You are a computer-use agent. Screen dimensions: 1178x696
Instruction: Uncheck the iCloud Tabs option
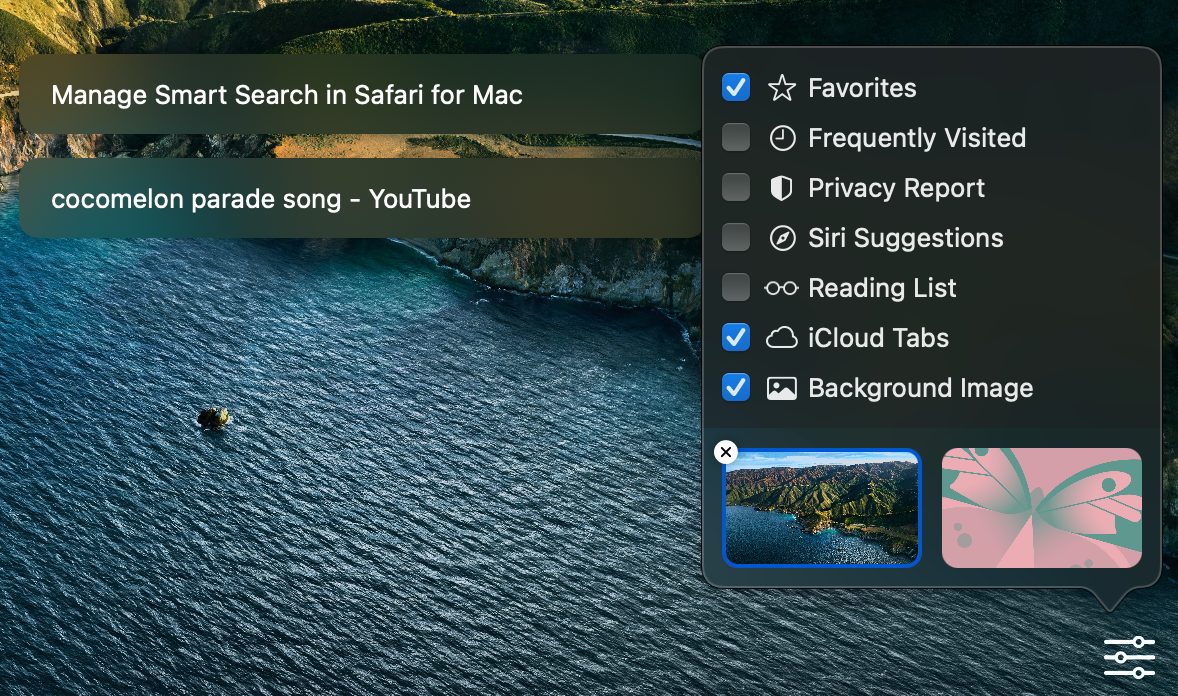[x=736, y=338]
